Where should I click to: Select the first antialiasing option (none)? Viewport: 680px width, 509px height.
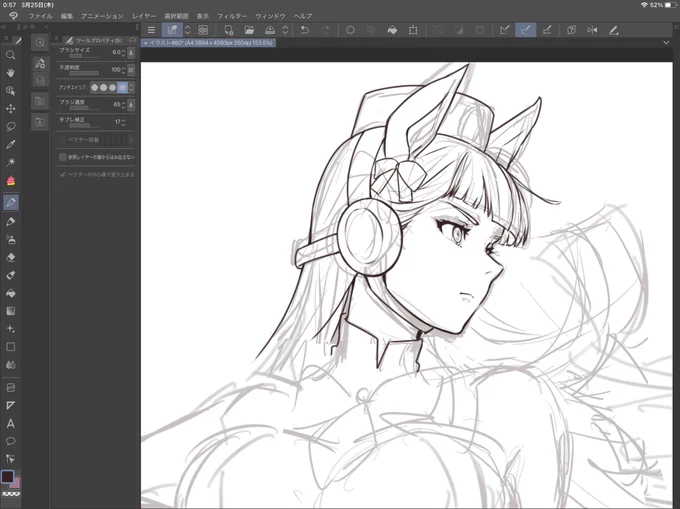(x=95, y=88)
